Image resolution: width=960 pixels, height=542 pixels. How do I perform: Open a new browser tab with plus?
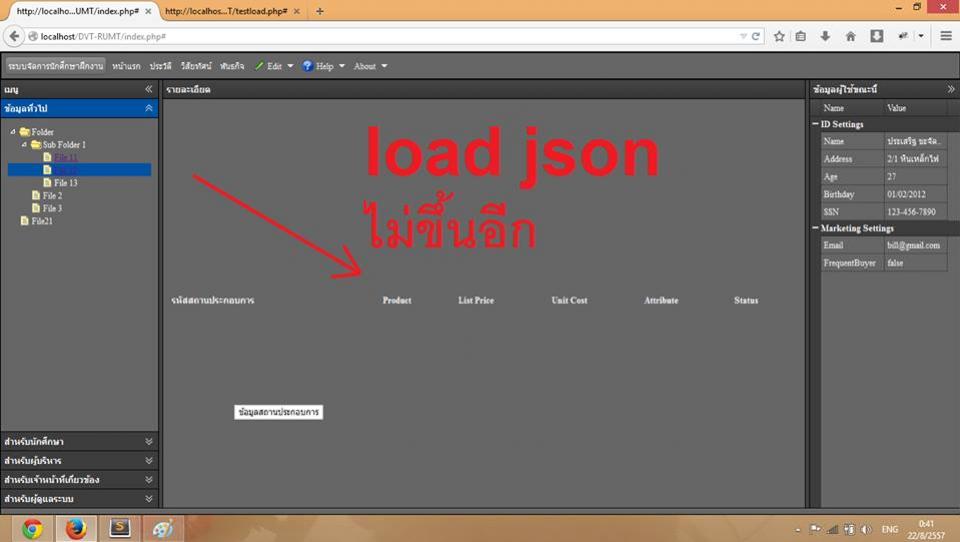tap(320, 11)
